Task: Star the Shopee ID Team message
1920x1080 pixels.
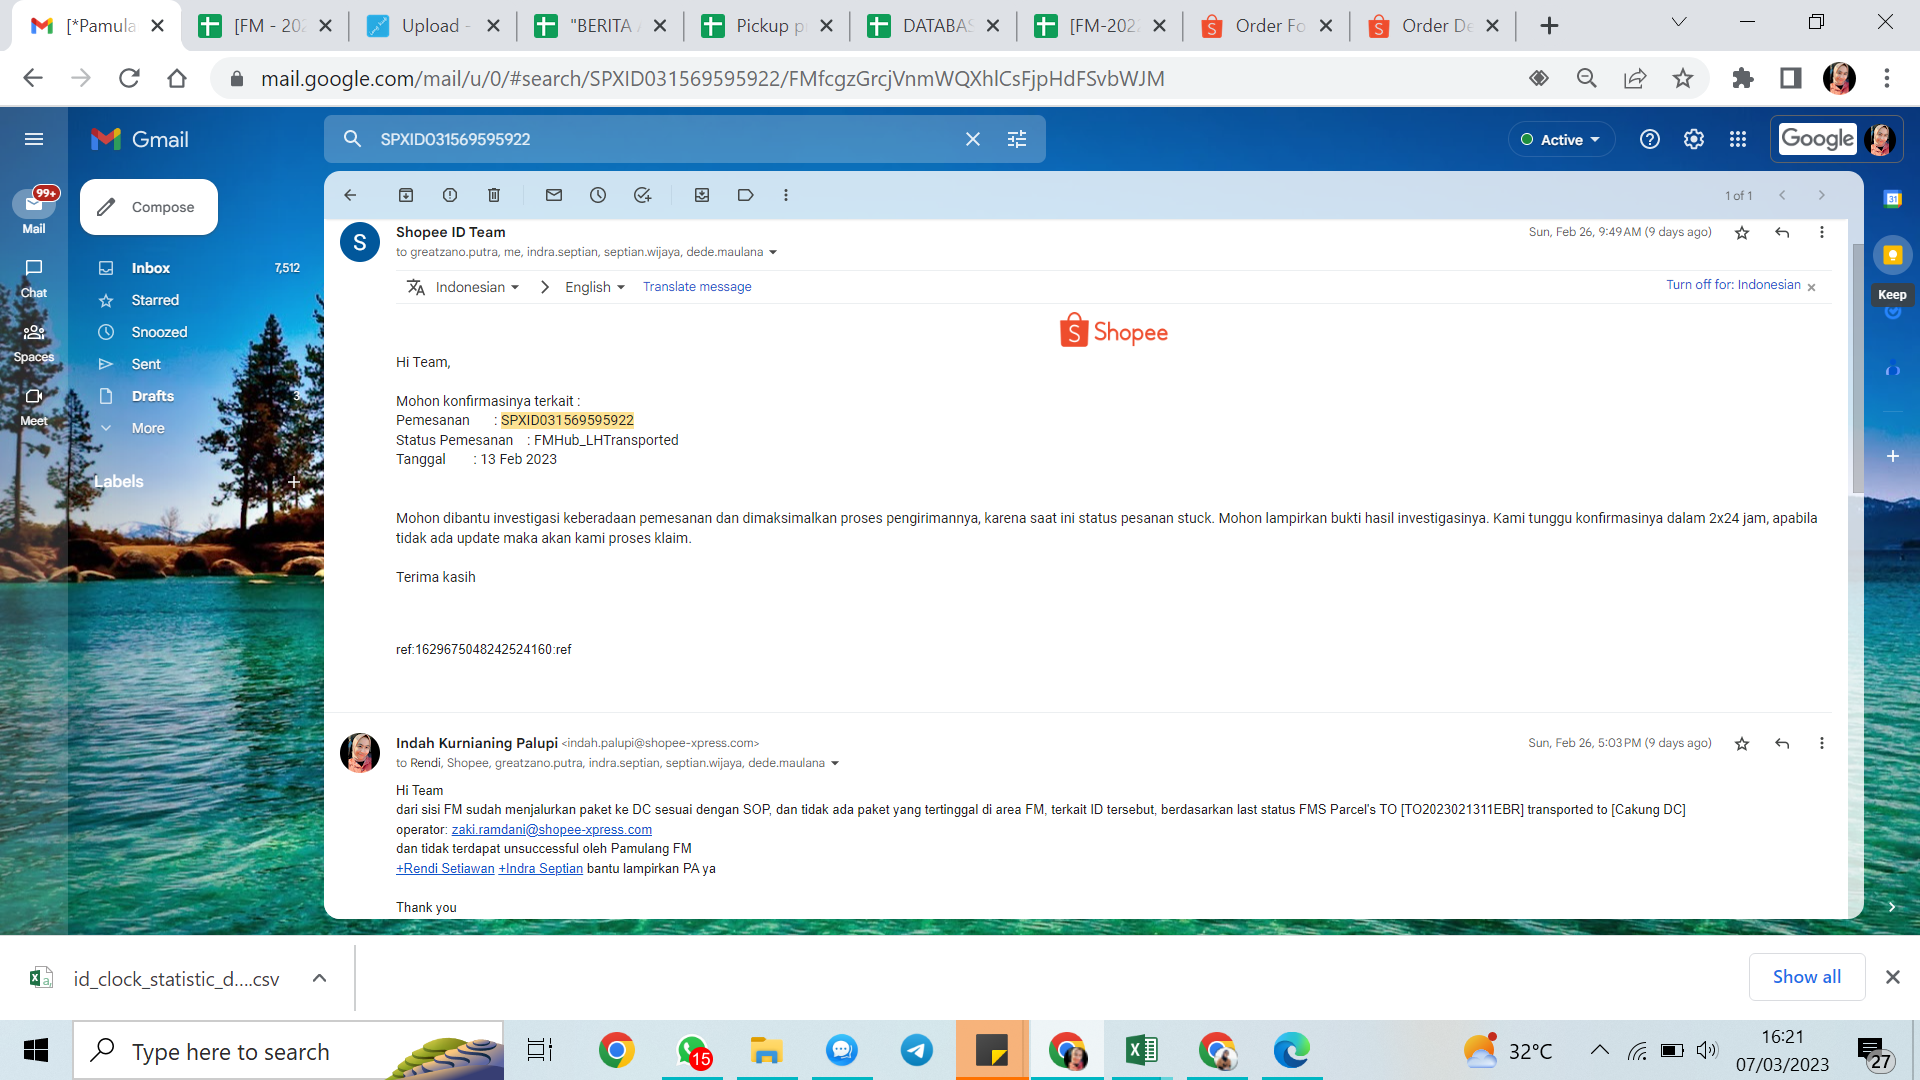Action: coord(1742,232)
